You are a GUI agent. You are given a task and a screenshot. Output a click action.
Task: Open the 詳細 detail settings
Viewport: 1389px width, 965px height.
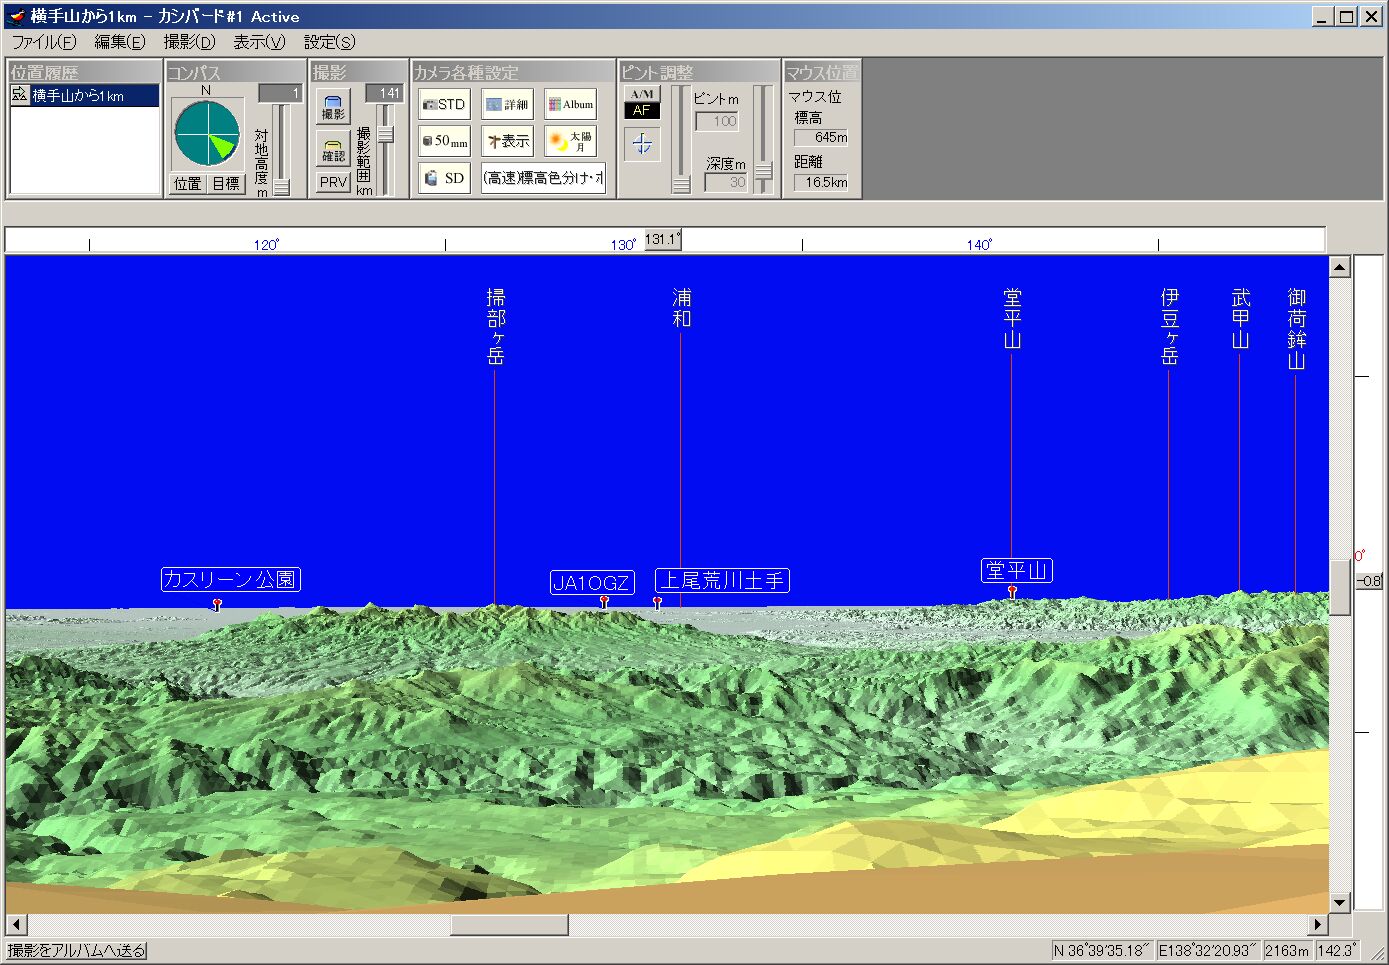[507, 104]
